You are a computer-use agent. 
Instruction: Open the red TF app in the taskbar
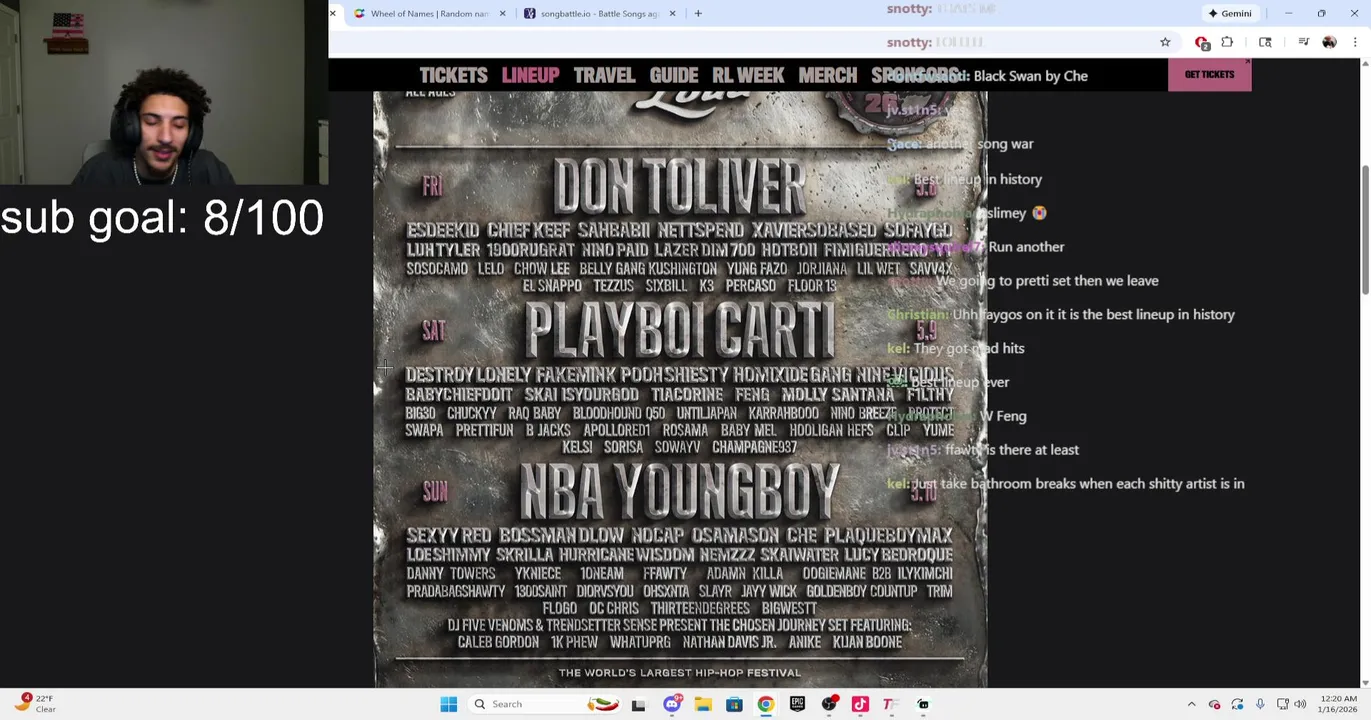(890, 704)
